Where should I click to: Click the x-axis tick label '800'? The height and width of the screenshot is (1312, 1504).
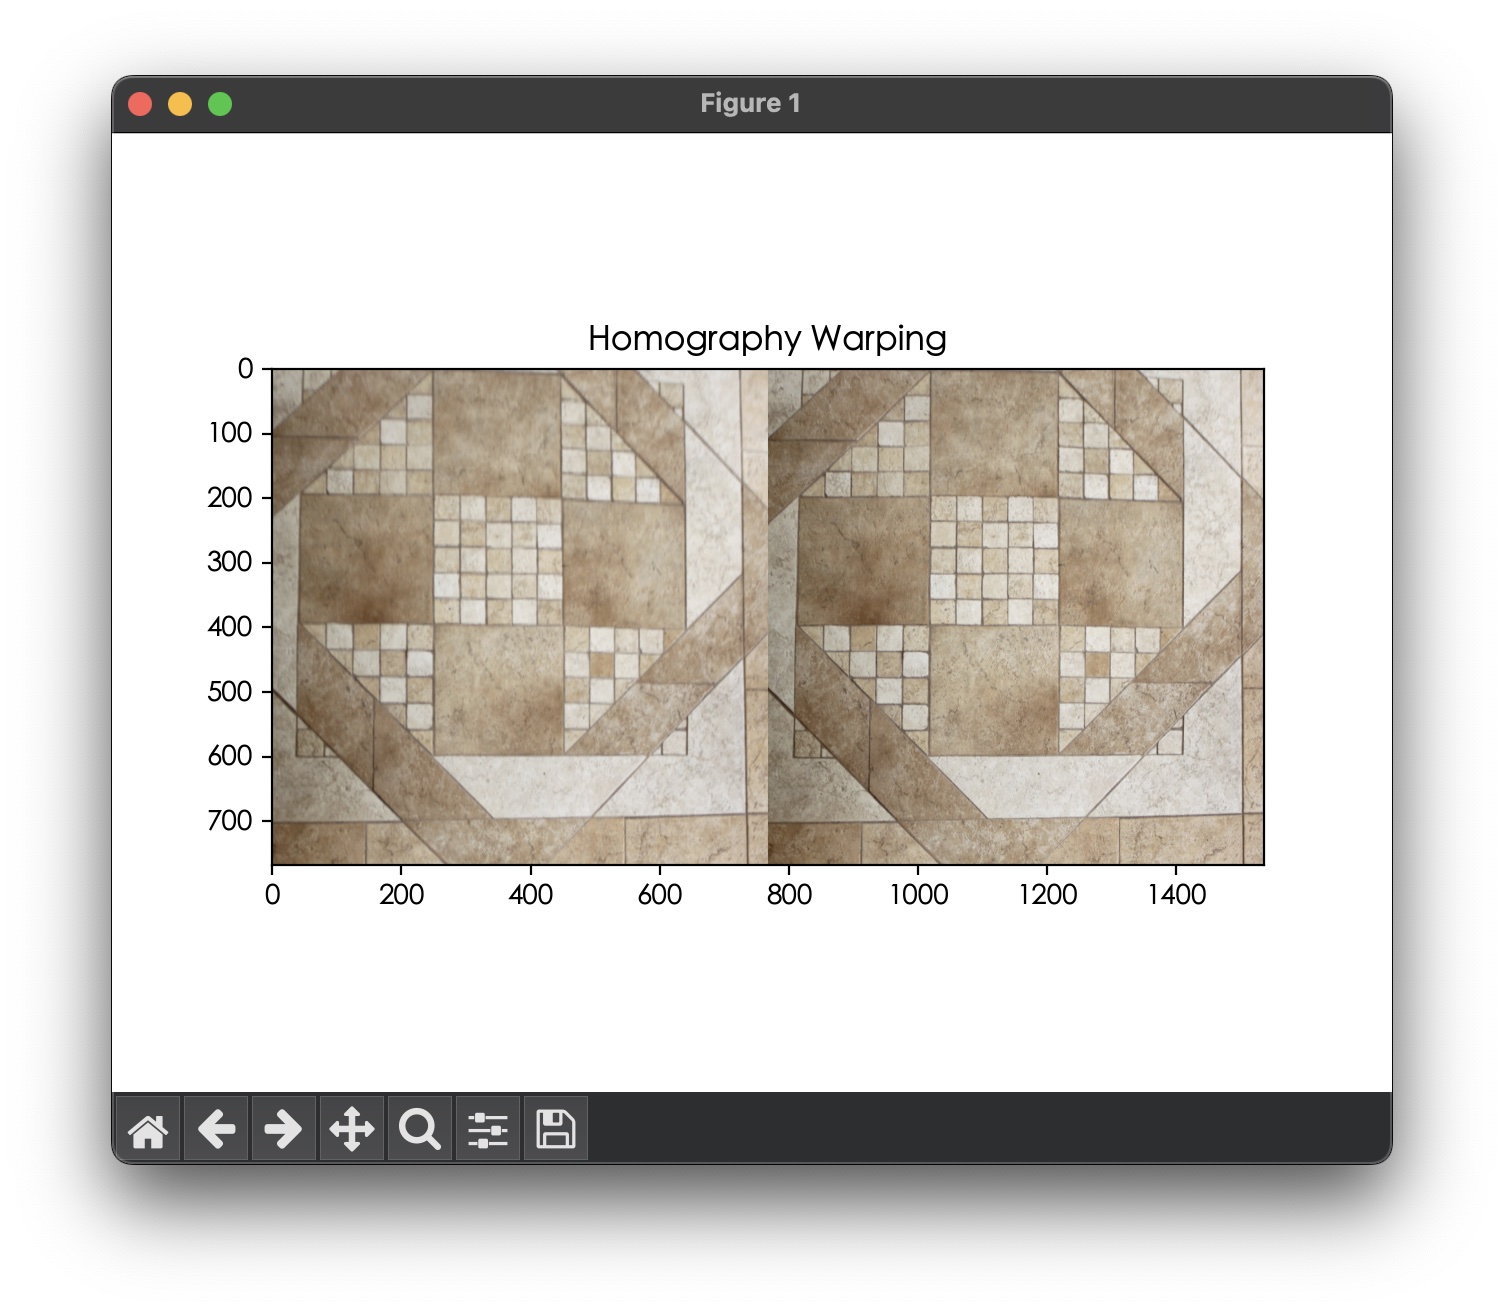pyautogui.click(x=789, y=894)
